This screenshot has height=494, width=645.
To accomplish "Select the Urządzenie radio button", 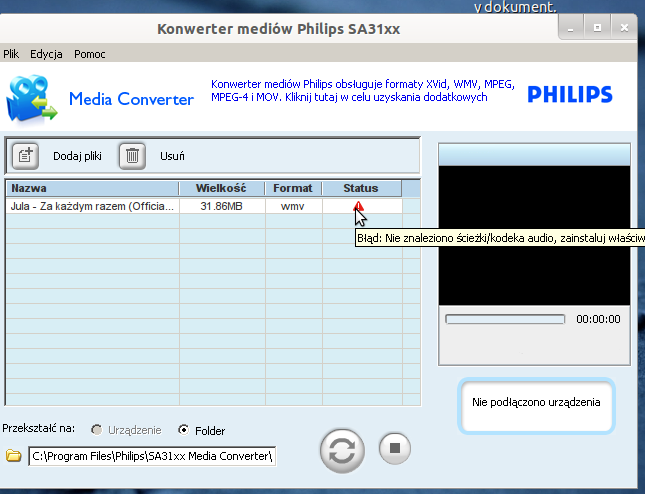I will click(97, 430).
